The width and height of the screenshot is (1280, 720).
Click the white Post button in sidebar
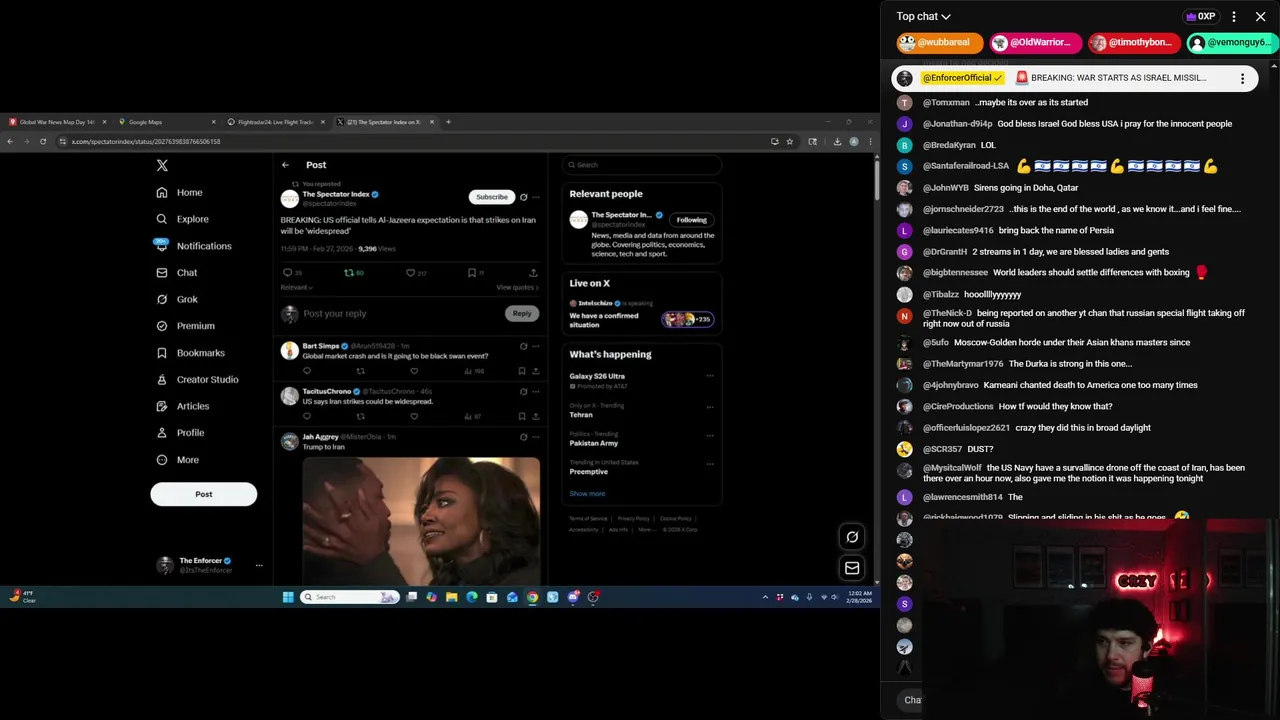tap(204, 494)
